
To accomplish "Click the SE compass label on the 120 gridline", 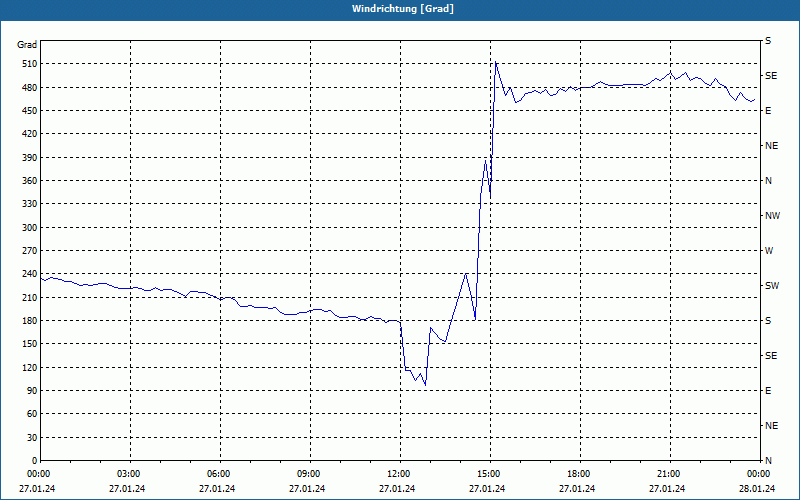I will click(771, 356).
